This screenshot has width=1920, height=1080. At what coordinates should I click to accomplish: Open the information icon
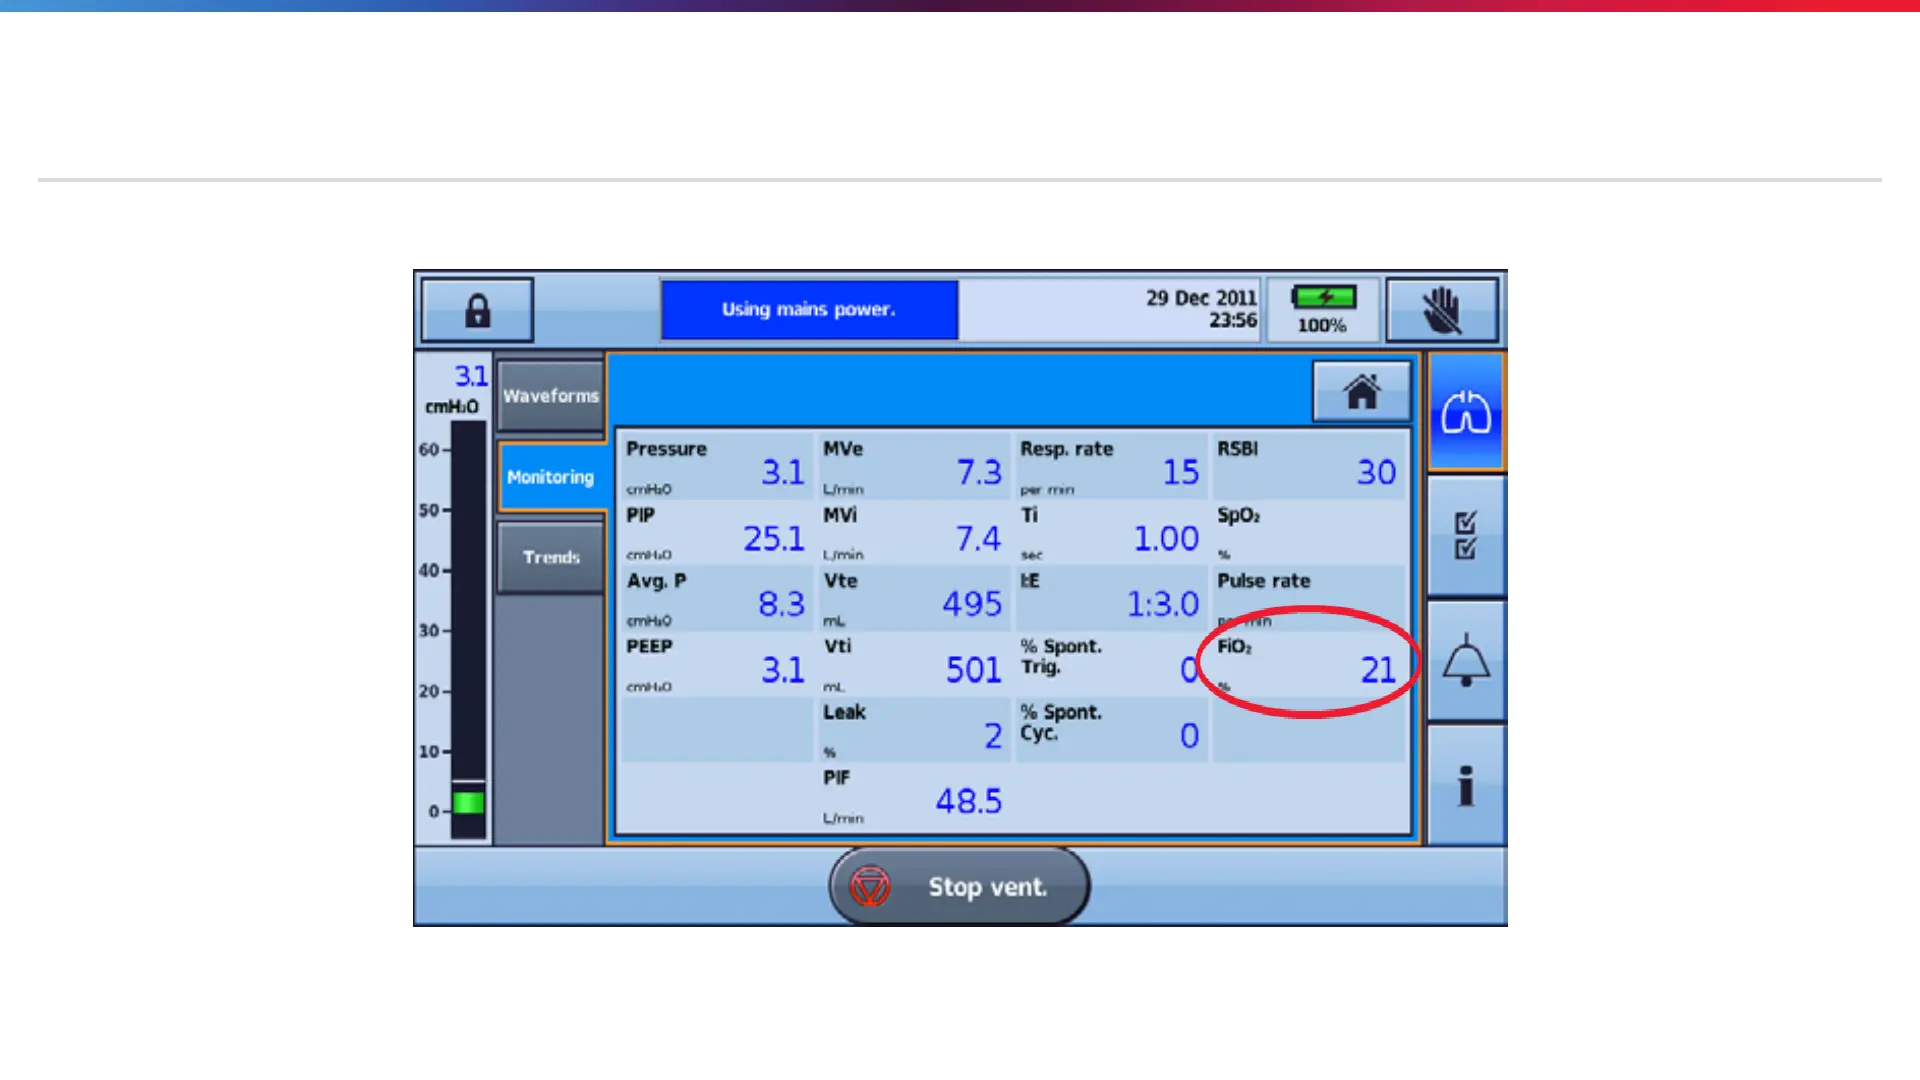point(1466,785)
